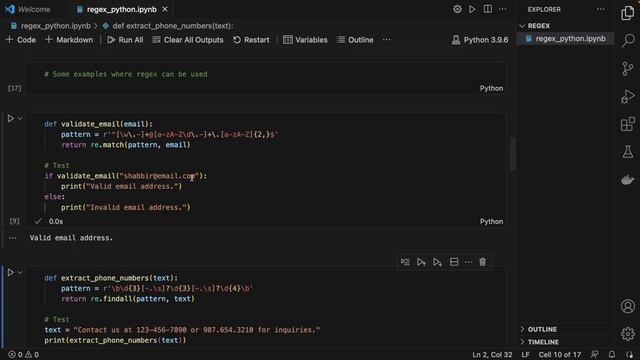This screenshot has width=640, height=360.
Task: Click Run by Line in cell toolbar
Action: [x=405, y=262]
